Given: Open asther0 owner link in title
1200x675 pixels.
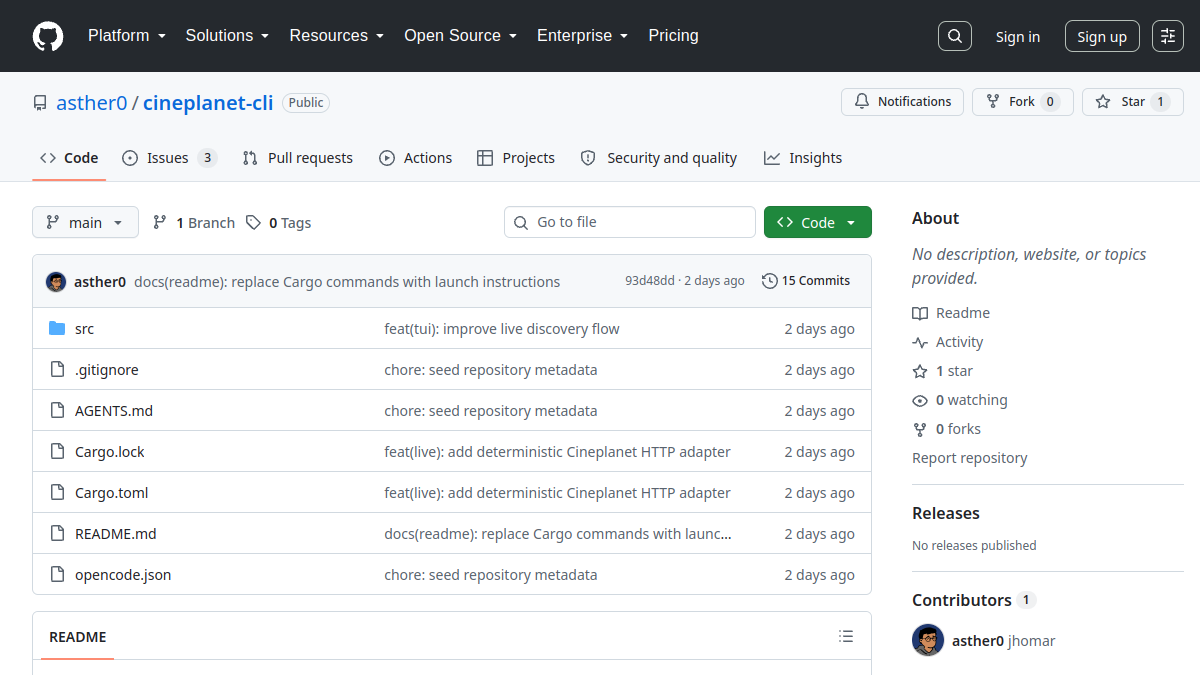Looking at the screenshot, I should pos(92,103).
